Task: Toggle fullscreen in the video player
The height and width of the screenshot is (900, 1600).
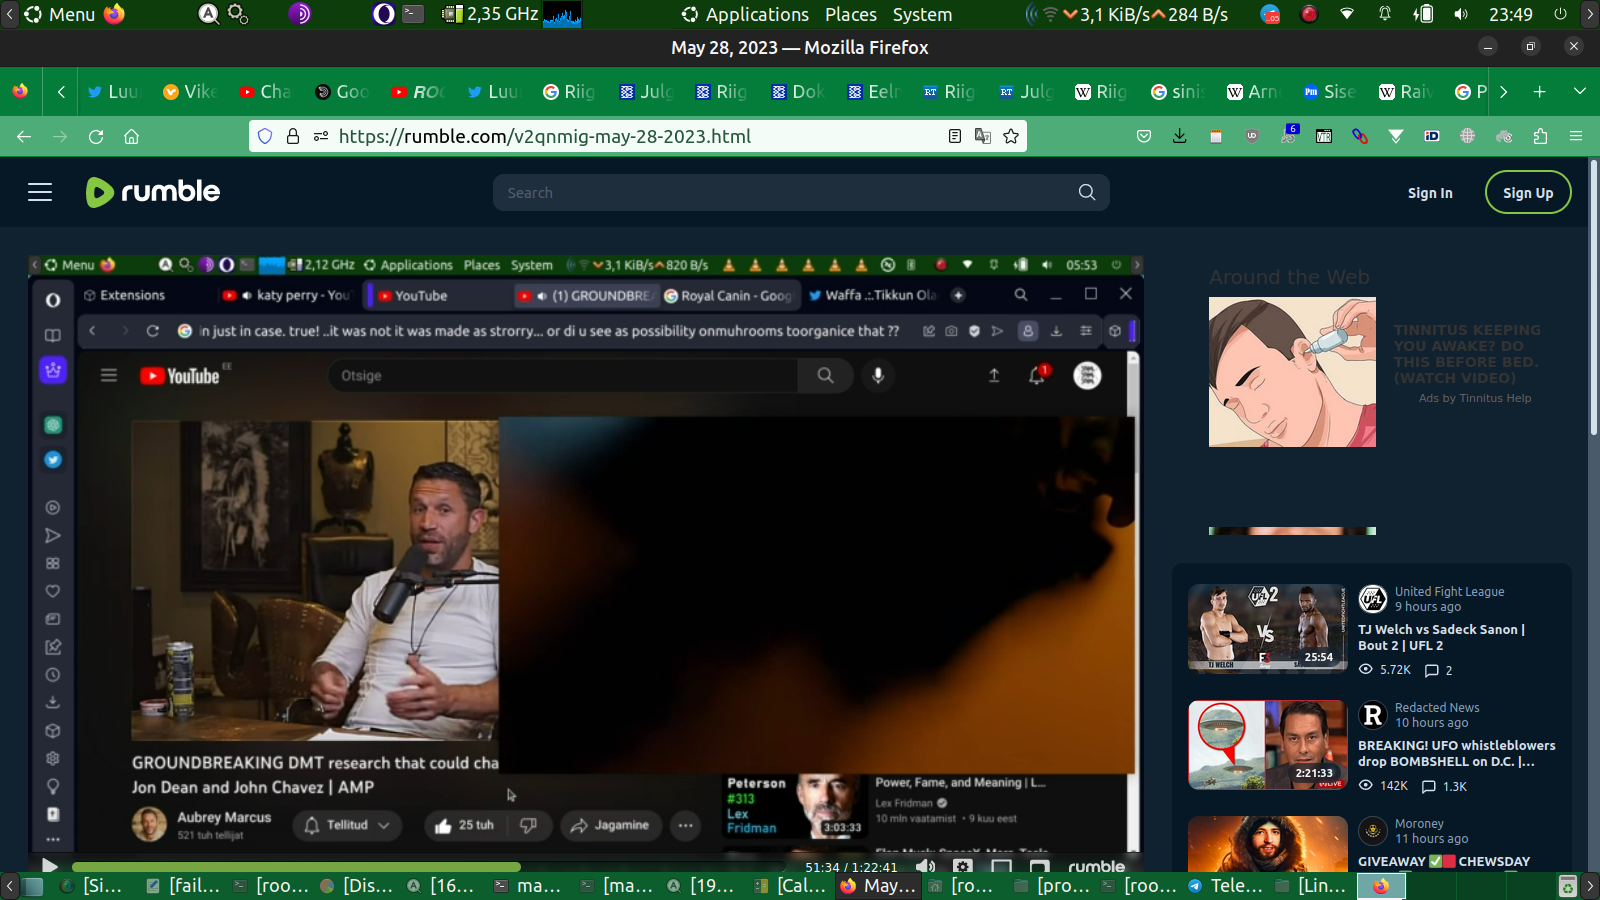Action: [1040, 867]
